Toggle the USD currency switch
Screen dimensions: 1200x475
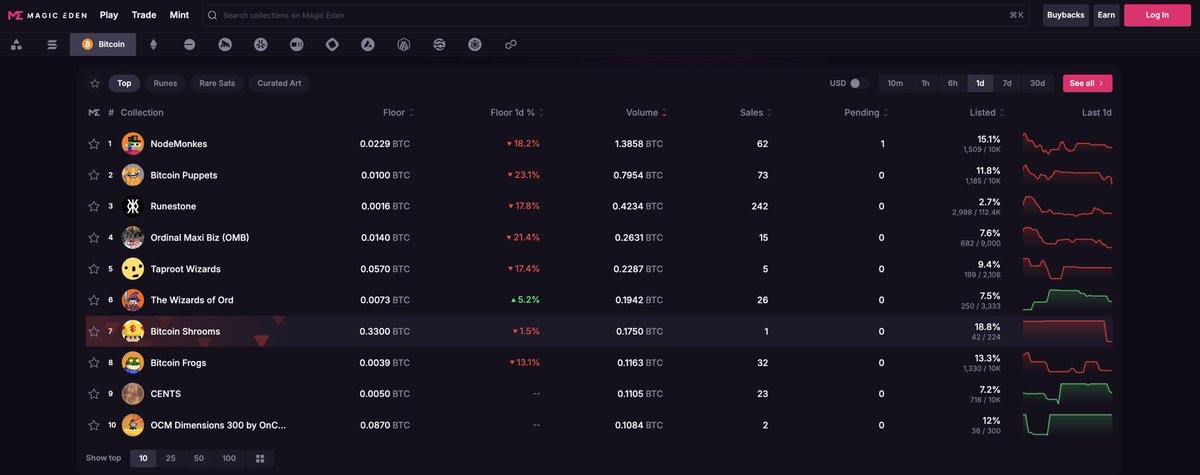pyautogui.click(x=859, y=83)
